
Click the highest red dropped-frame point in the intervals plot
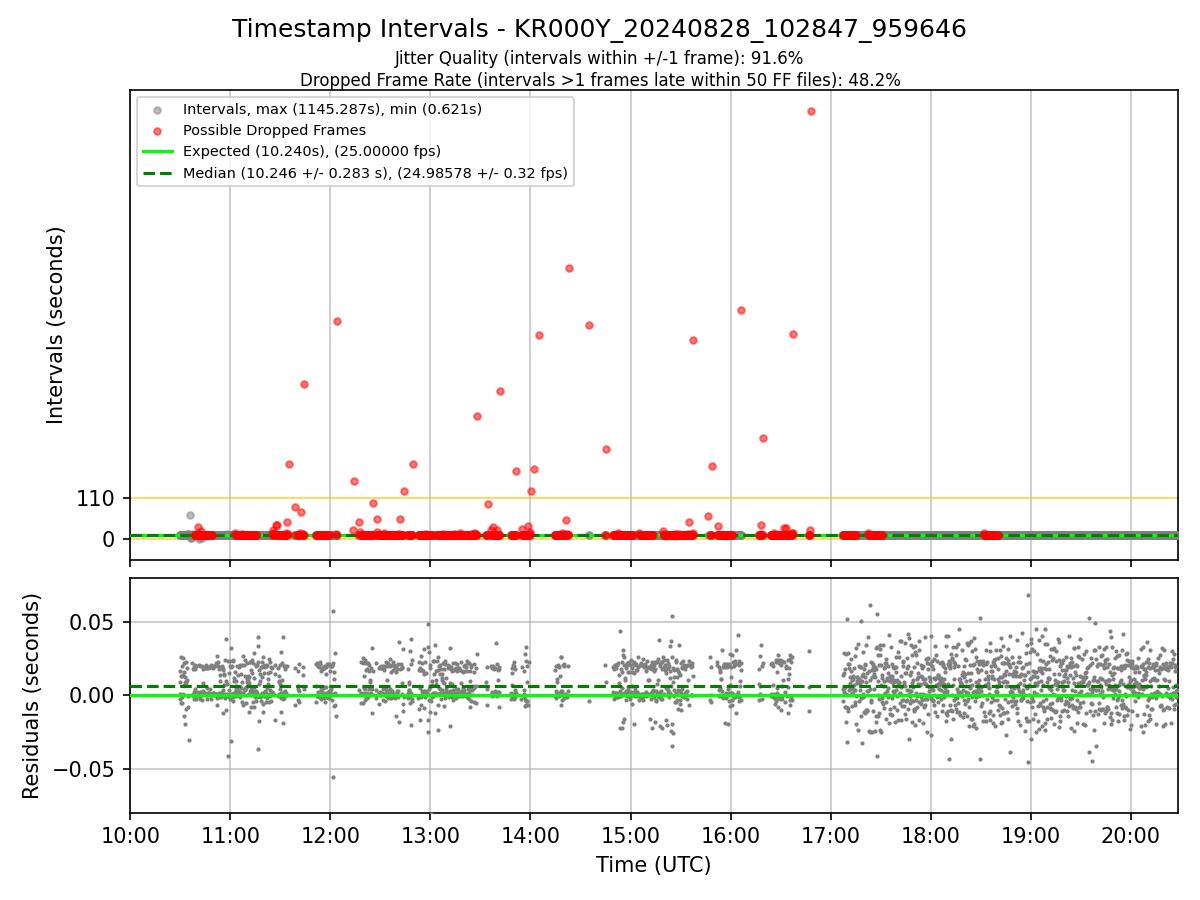(811, 111)
